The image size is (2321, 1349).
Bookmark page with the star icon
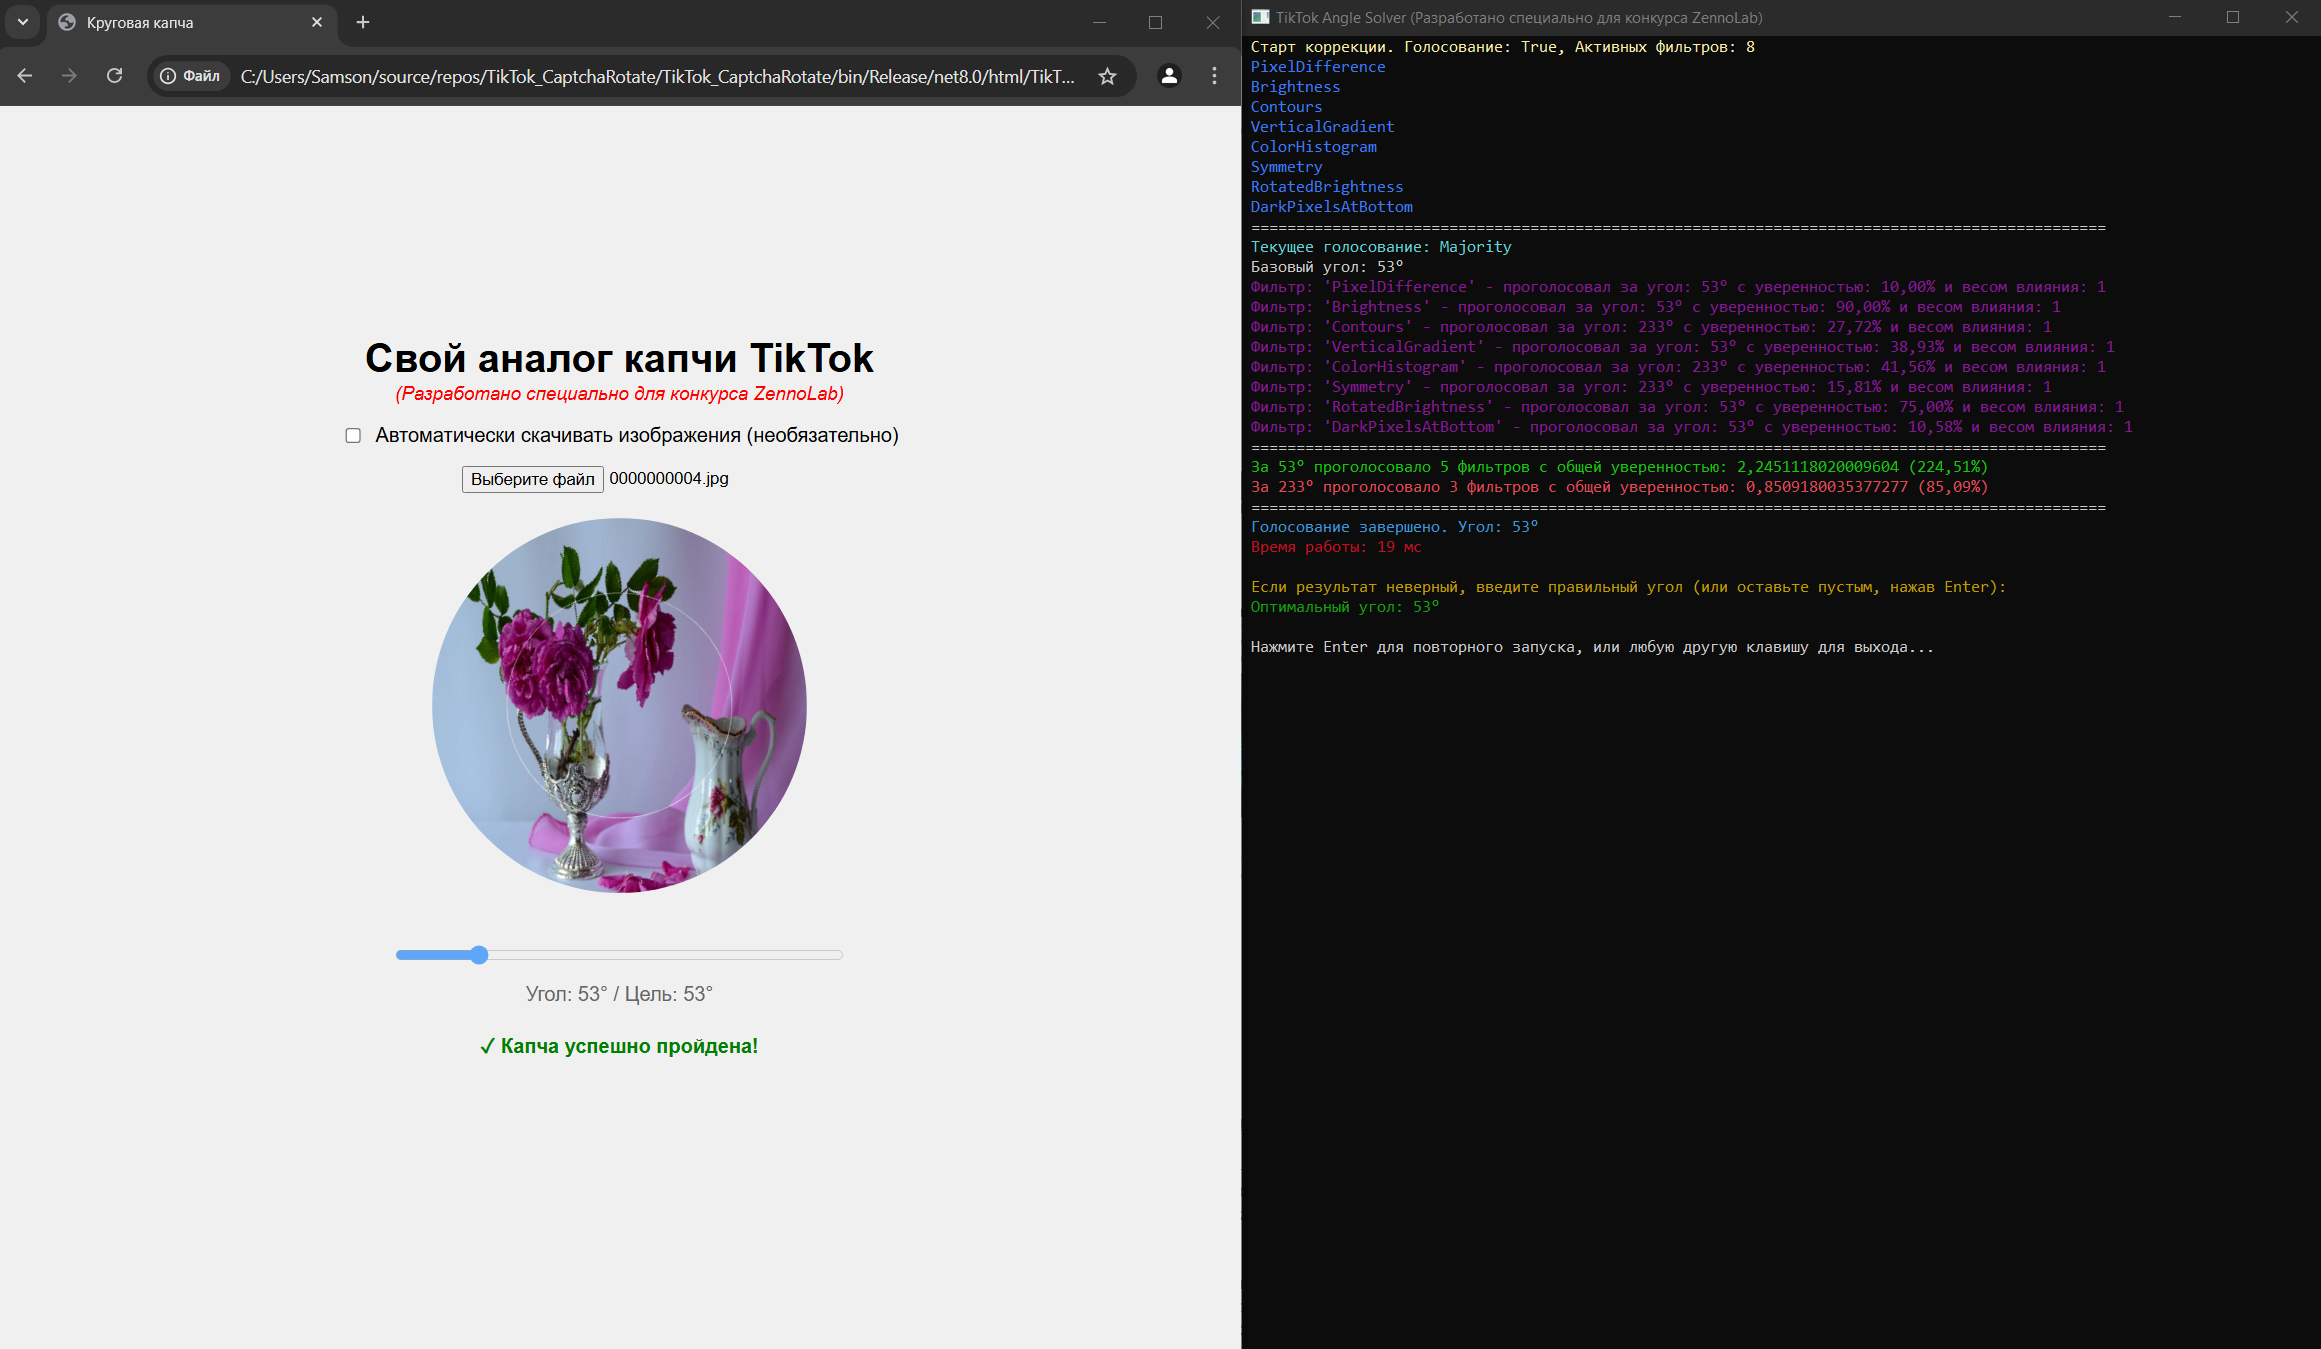tap(1107, 76)
